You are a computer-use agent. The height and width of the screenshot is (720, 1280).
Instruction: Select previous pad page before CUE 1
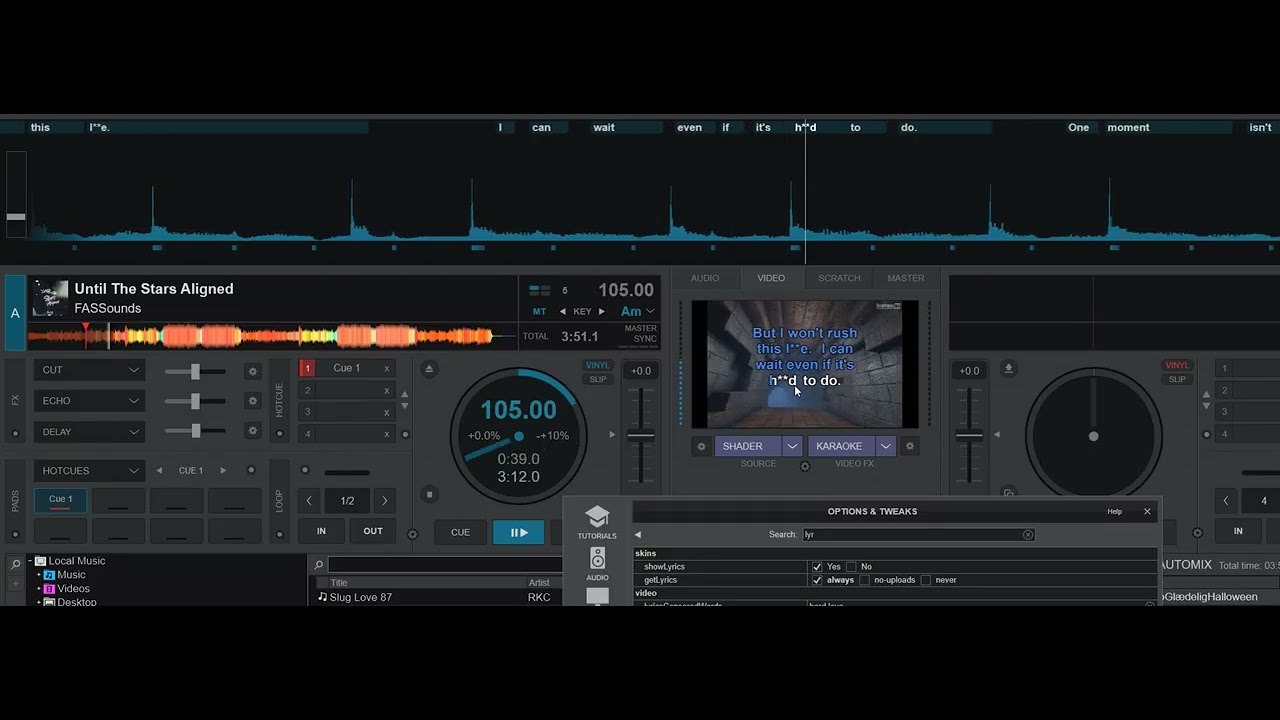pyautogui.click(x=159, y=470)
